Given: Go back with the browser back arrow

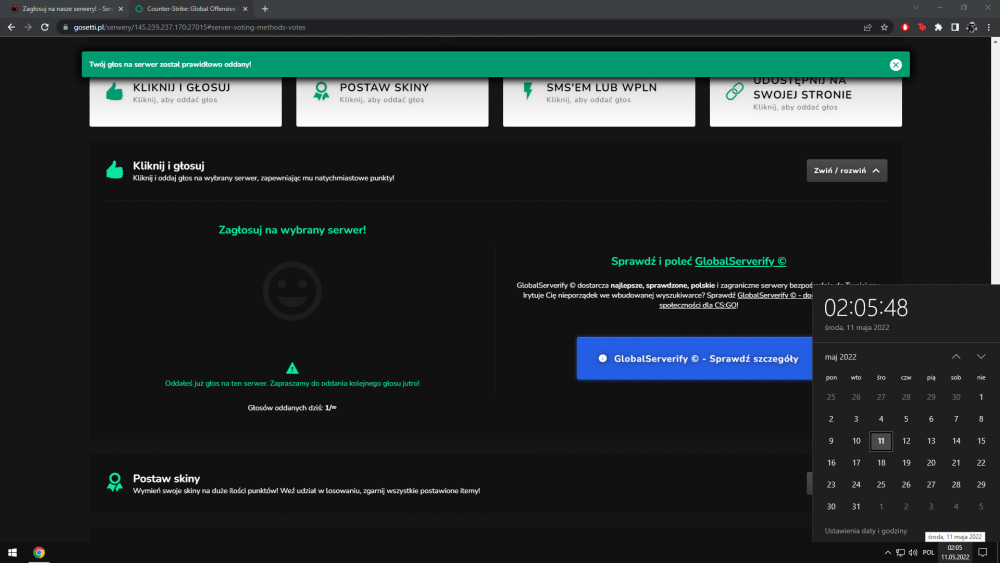Looking at the screenshot, I should coord(11,27).
